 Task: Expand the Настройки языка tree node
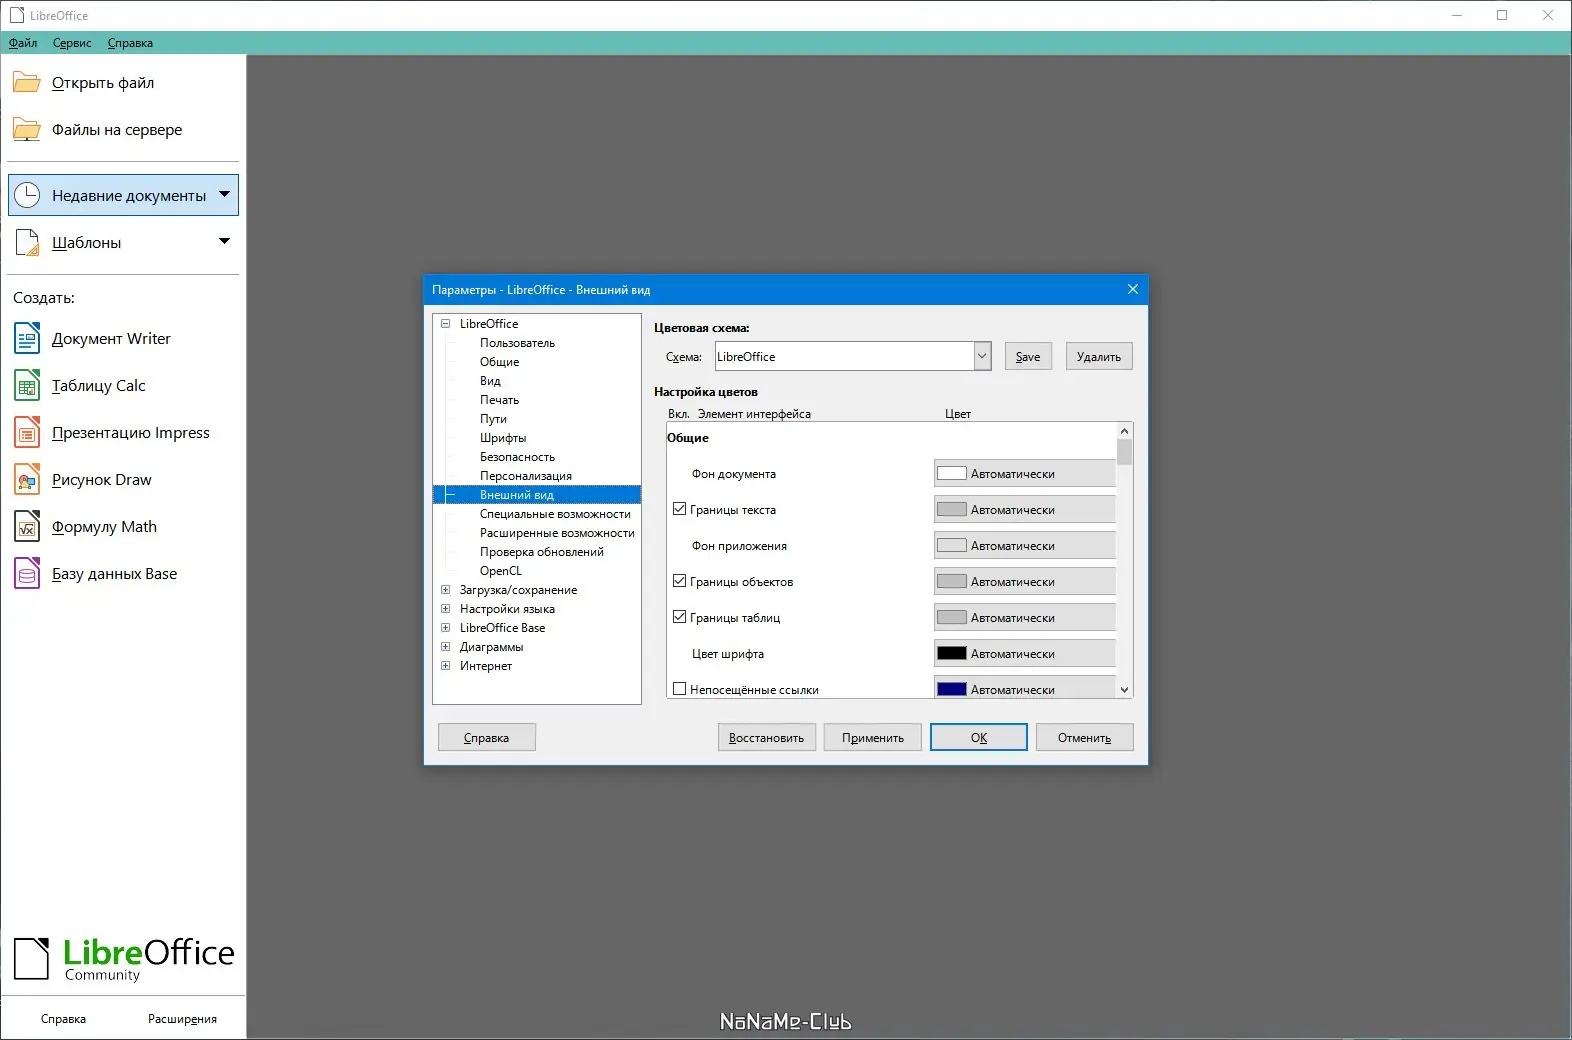(x=446, y=608)
